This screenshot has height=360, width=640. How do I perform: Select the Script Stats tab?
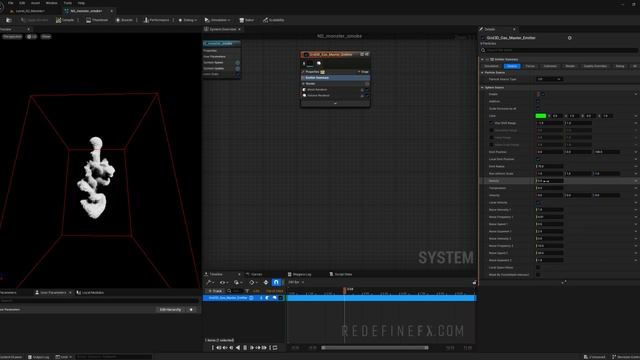click(341, 274)
